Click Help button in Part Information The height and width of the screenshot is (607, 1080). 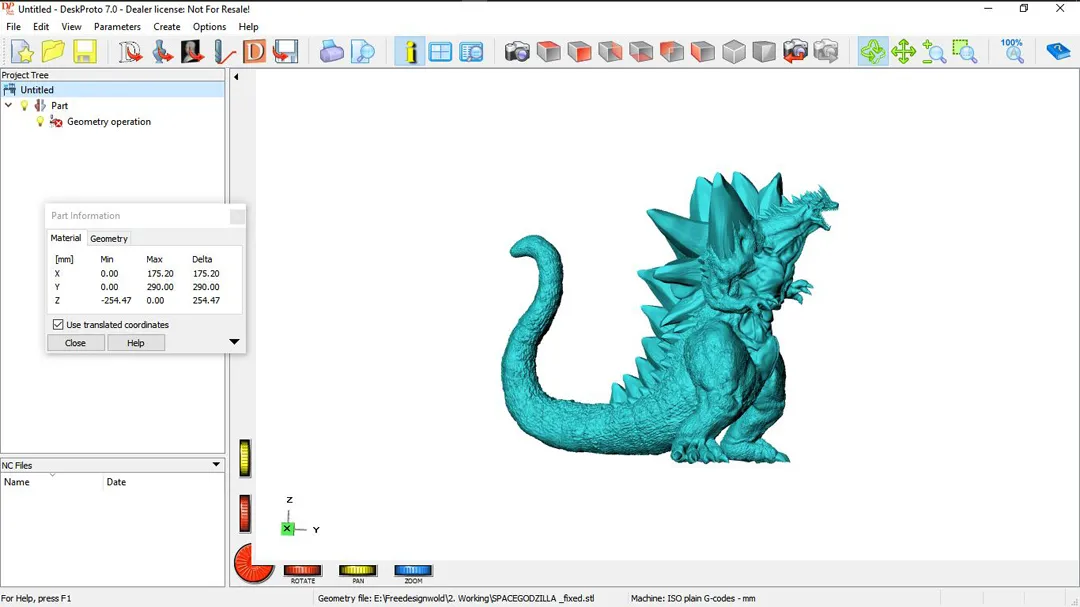(136, 342)
